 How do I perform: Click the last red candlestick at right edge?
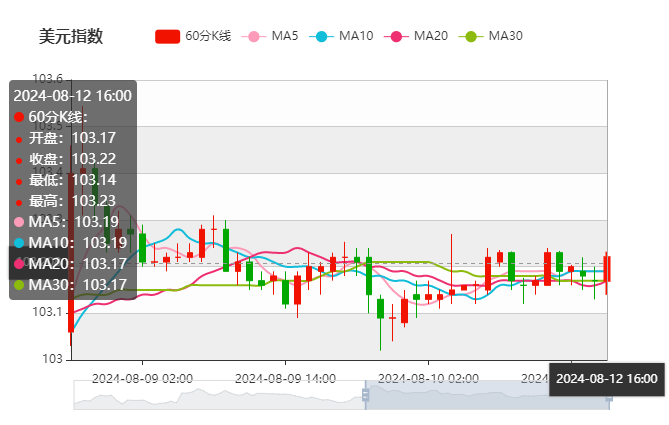click(607, 269)
